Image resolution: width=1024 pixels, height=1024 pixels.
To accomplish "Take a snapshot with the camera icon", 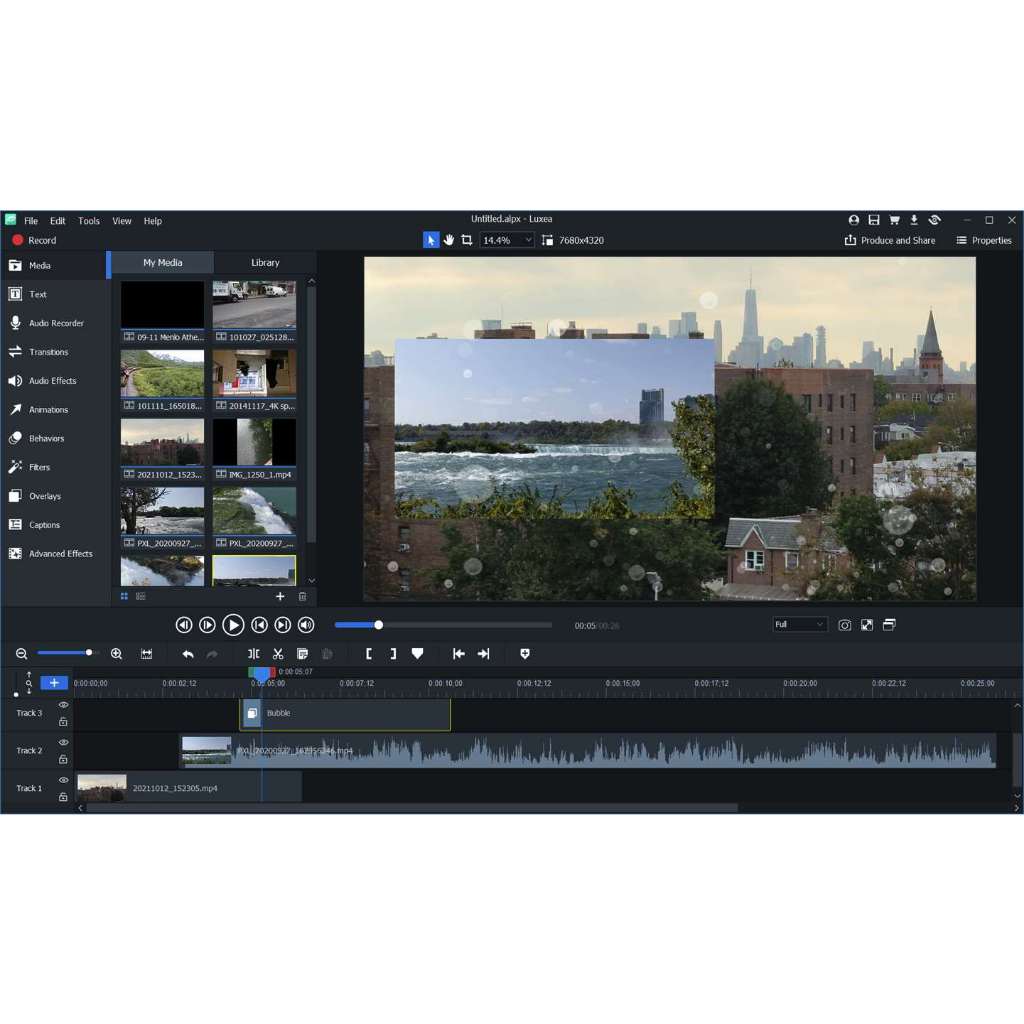I will tap(845, 625).
